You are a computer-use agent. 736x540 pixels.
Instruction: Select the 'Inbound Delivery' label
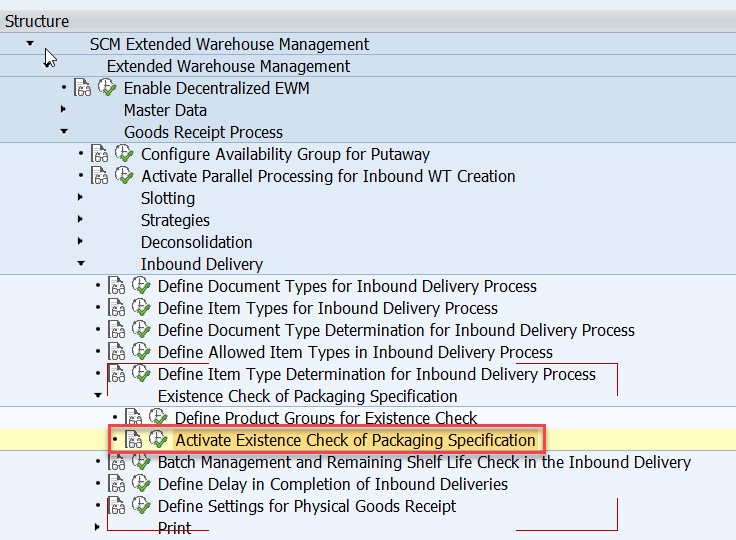point(202,264)
